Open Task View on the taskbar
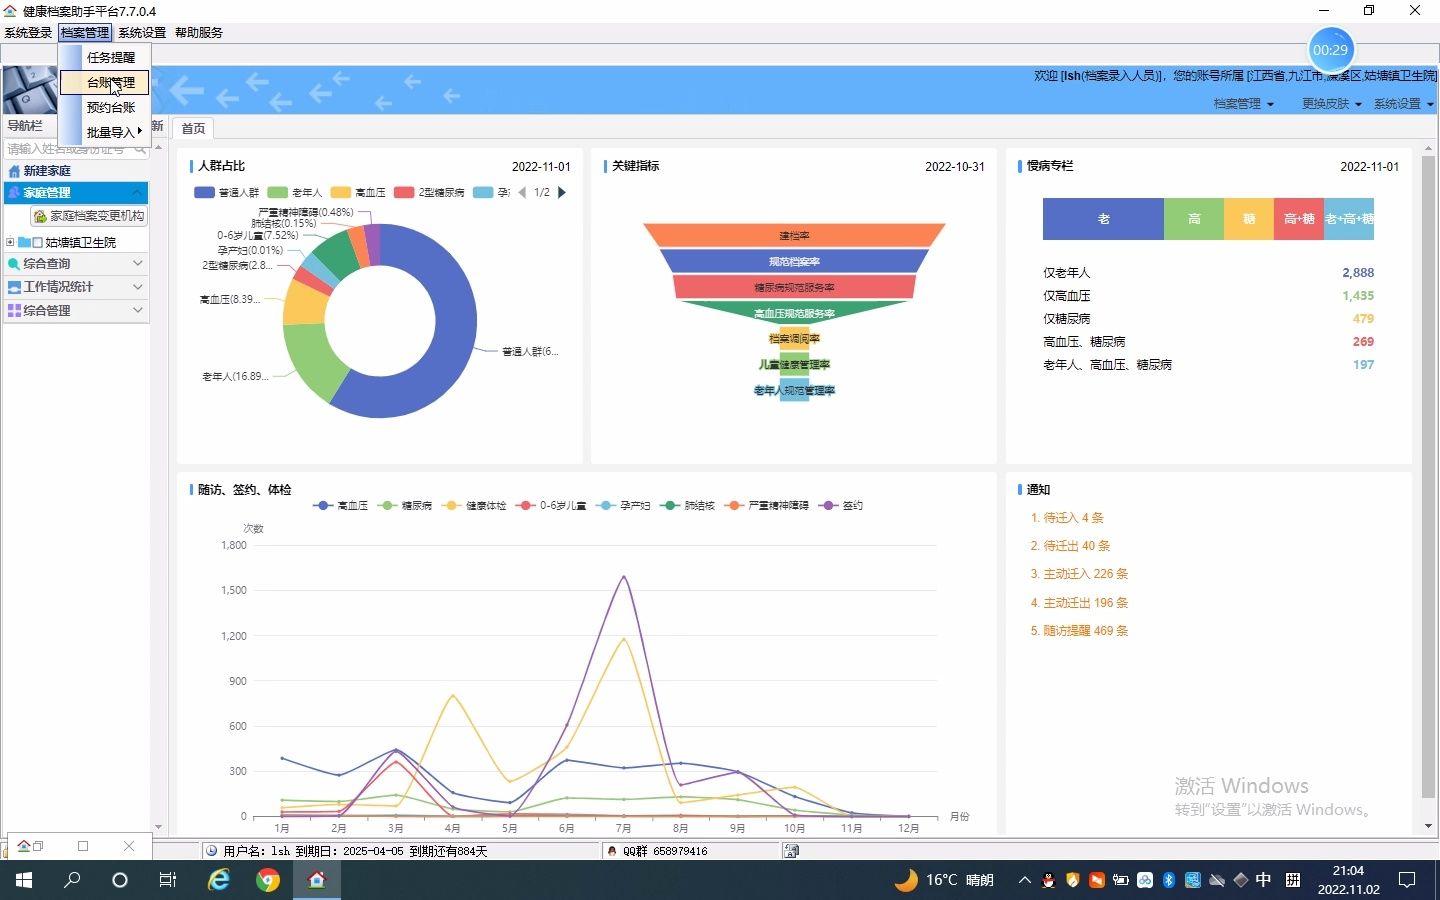 pyautogui.click(x=168, y=880)
